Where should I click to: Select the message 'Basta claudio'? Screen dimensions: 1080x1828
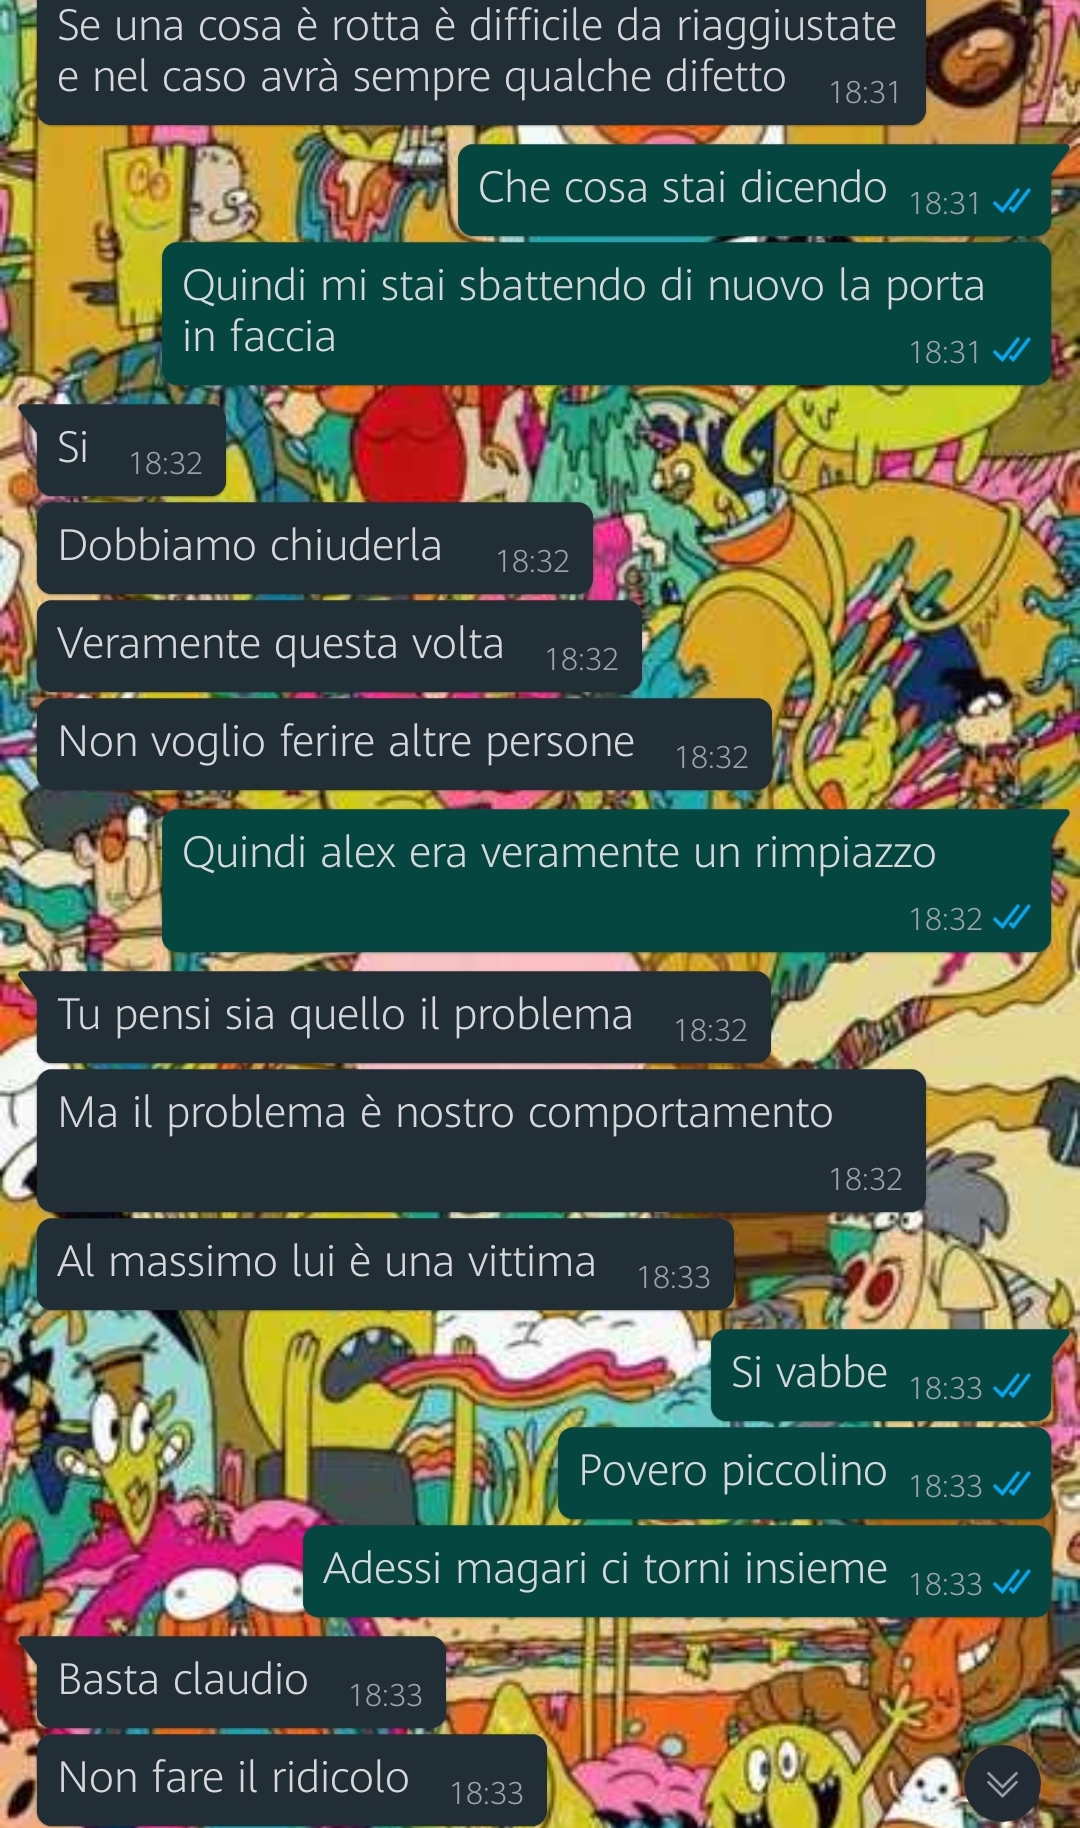pos(241,1682)
